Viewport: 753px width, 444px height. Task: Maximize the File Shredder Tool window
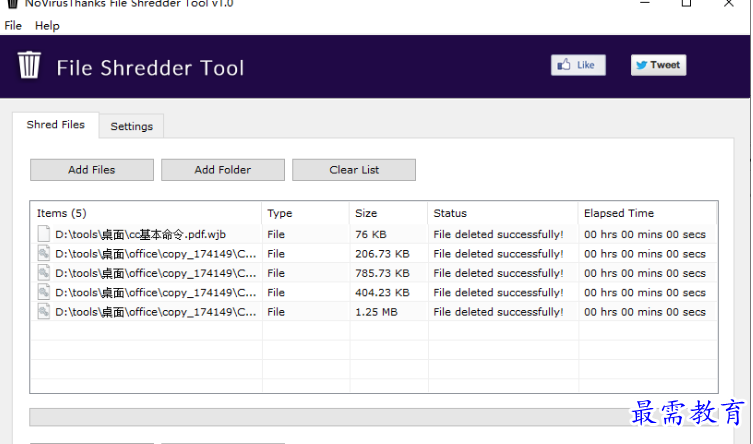coord(687,3)
